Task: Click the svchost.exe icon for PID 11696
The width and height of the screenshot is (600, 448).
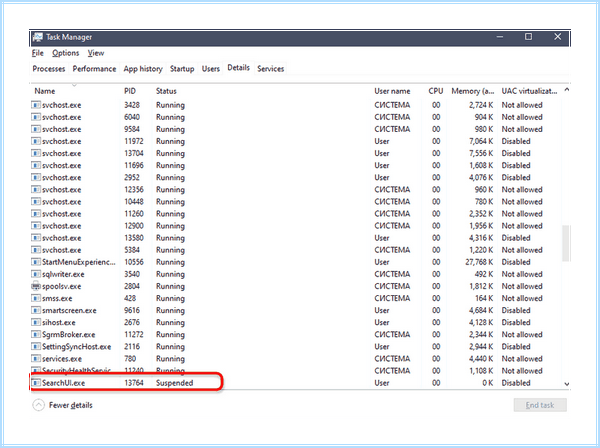Action: [36, 165]
